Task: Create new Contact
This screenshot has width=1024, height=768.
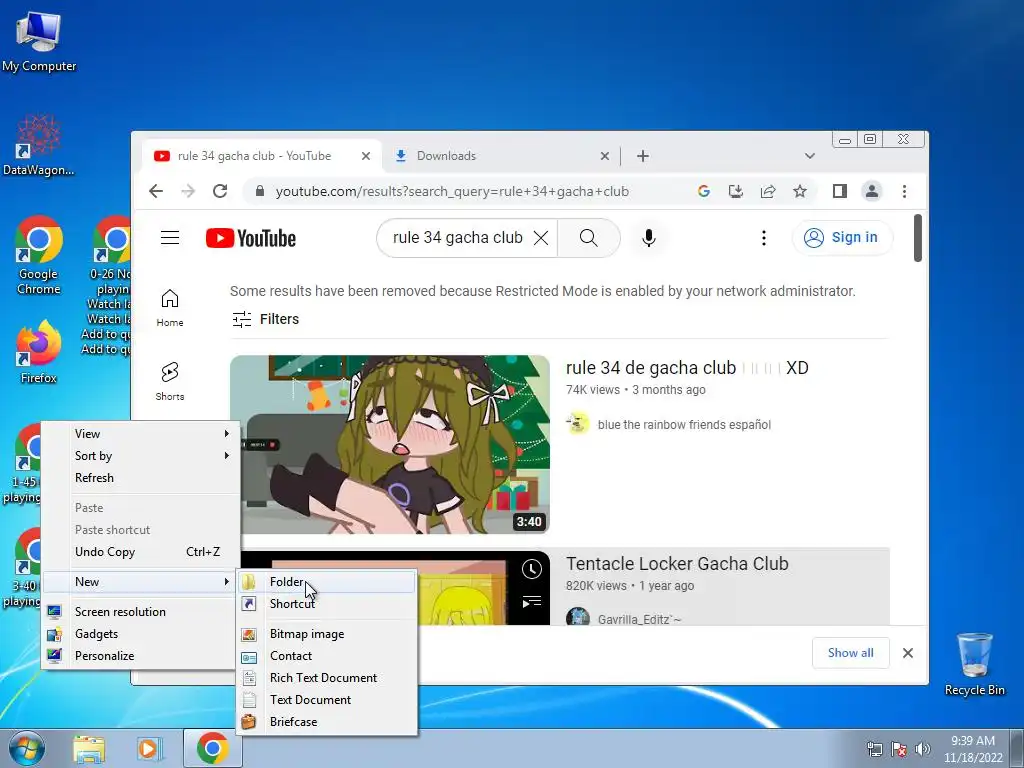Action: click(327, 656)
